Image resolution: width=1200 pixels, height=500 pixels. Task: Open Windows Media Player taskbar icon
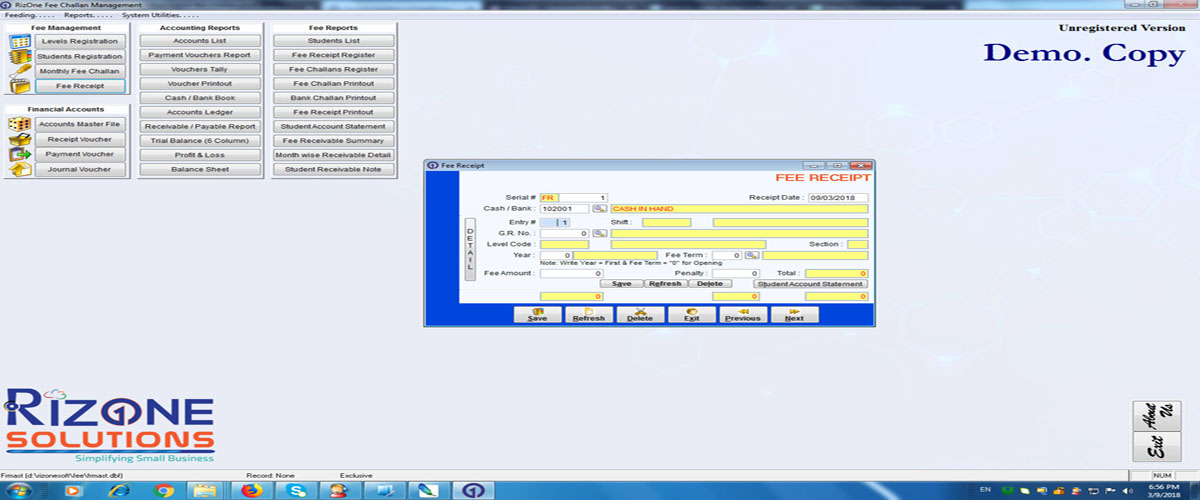click(74, 490)
